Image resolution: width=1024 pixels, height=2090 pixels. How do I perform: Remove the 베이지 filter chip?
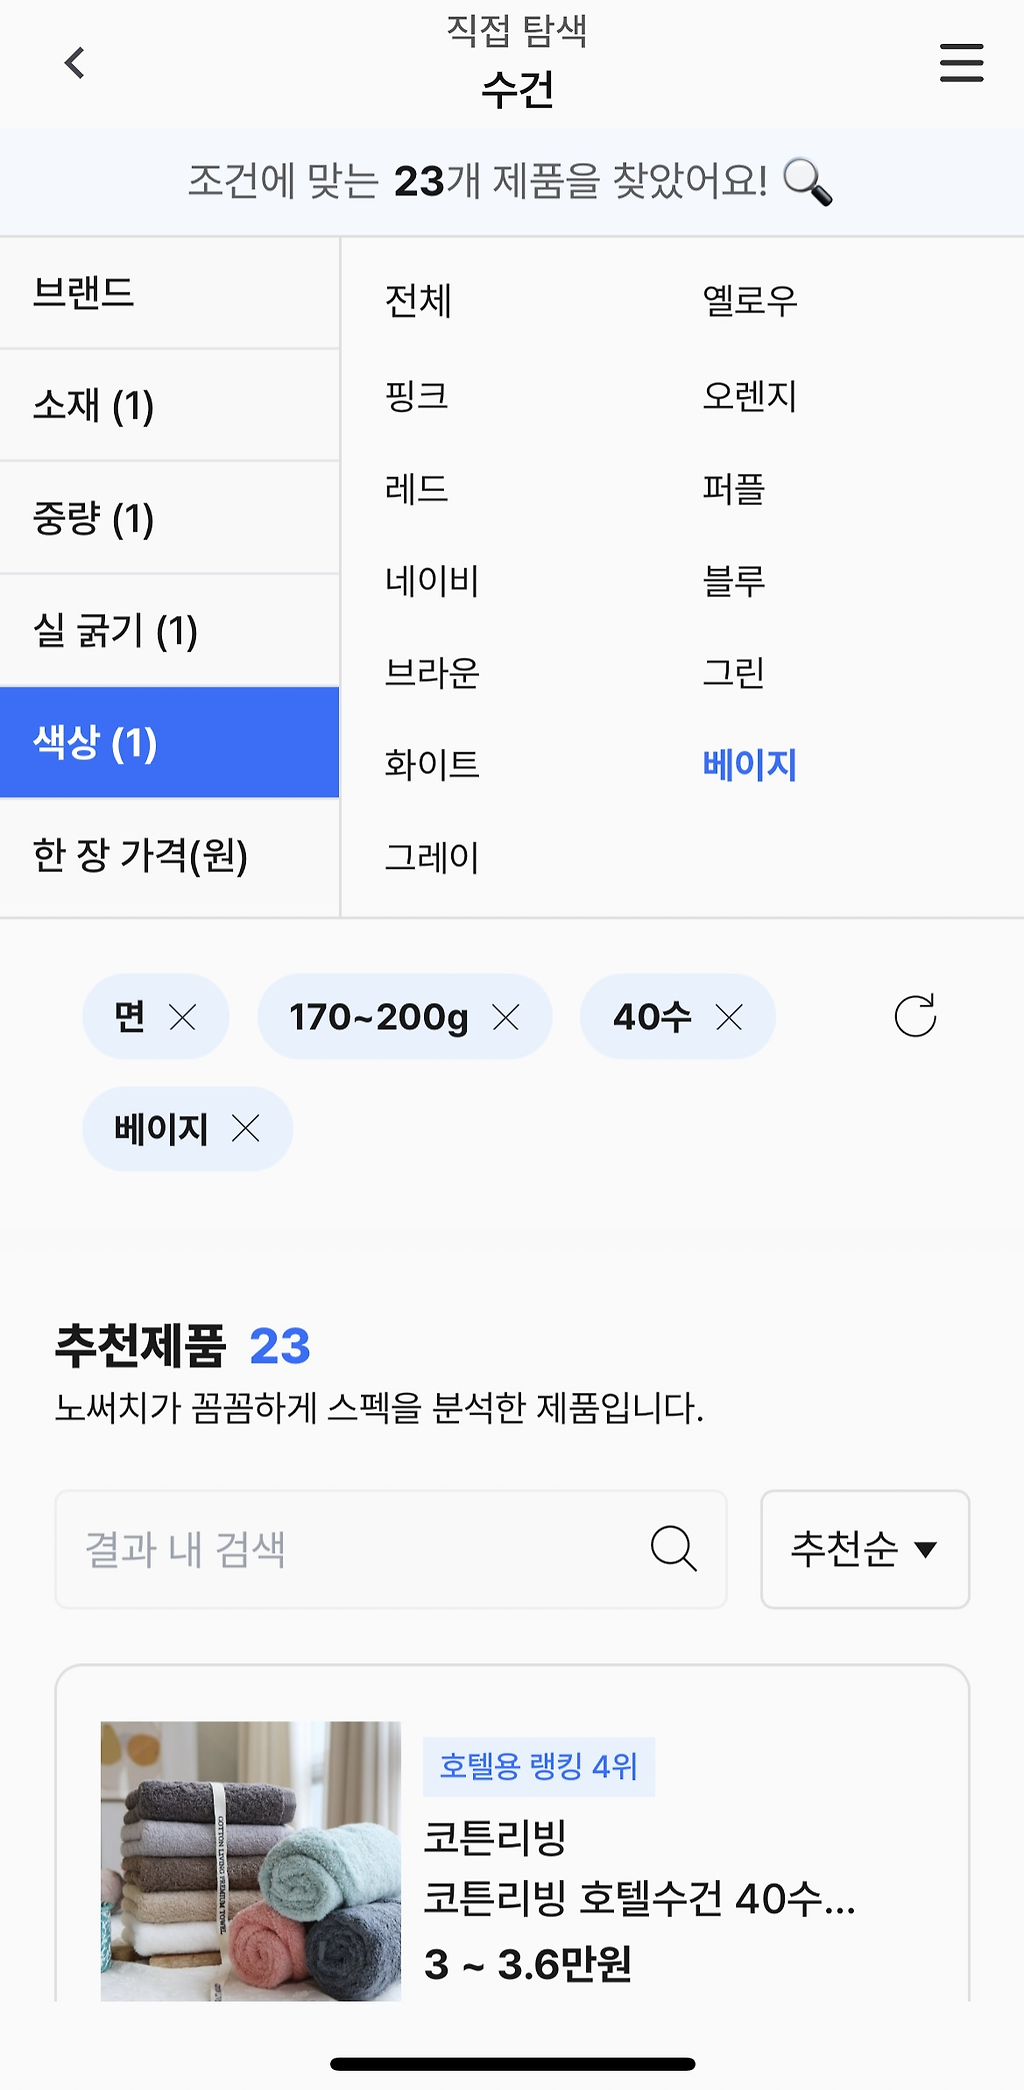click(246, 1129)
